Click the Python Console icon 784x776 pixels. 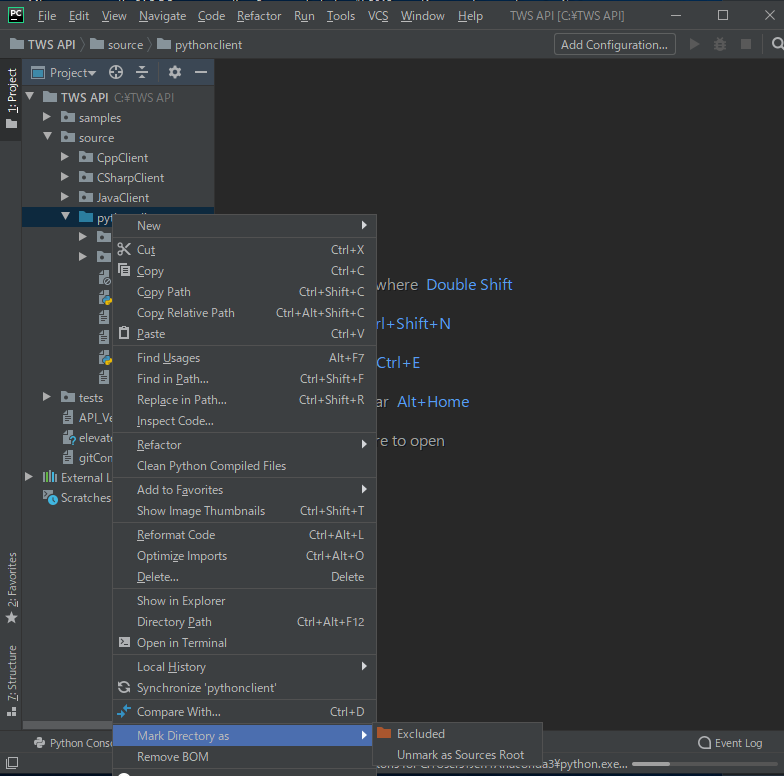pyautogui.click(x=40, y=743)
